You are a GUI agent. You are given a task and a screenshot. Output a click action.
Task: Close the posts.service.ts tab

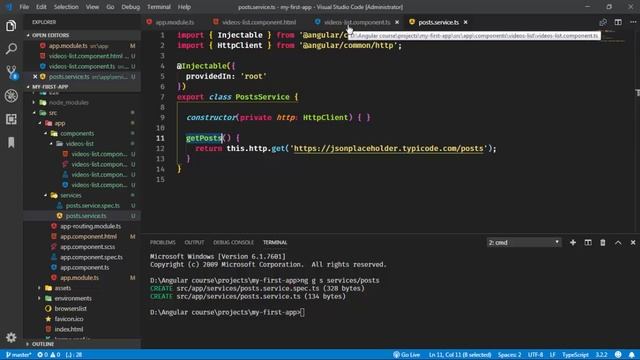tap(465, 22)
